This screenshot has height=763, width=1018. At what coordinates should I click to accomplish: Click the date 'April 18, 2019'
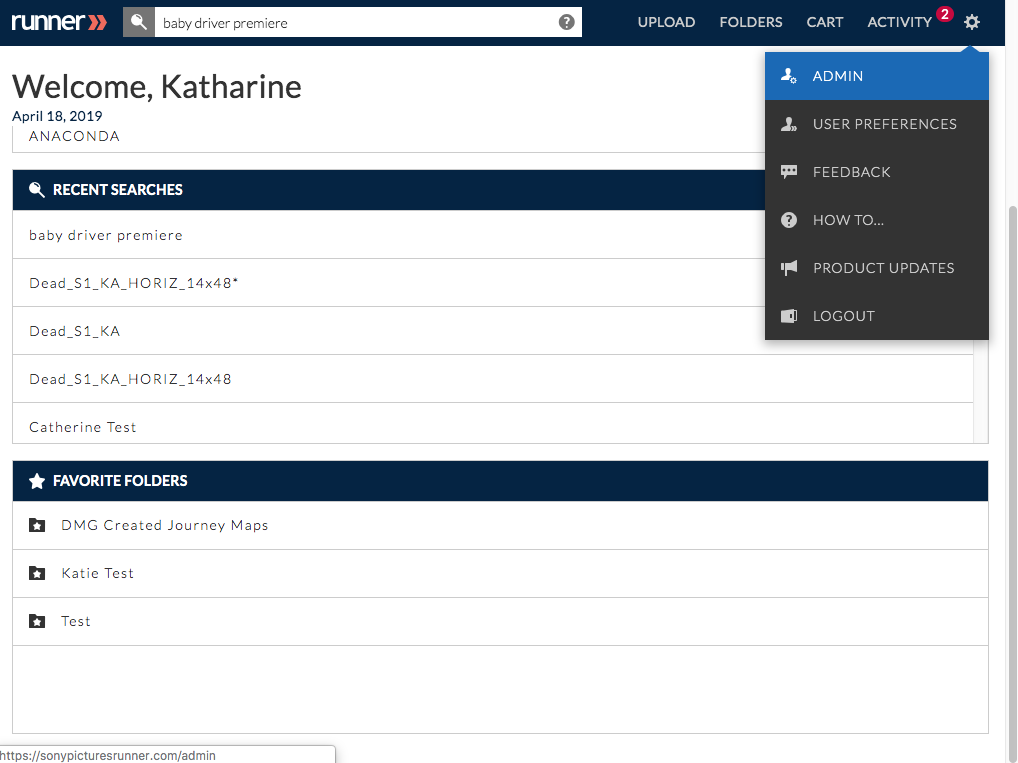pyautogui.click(x=57, y=116)
